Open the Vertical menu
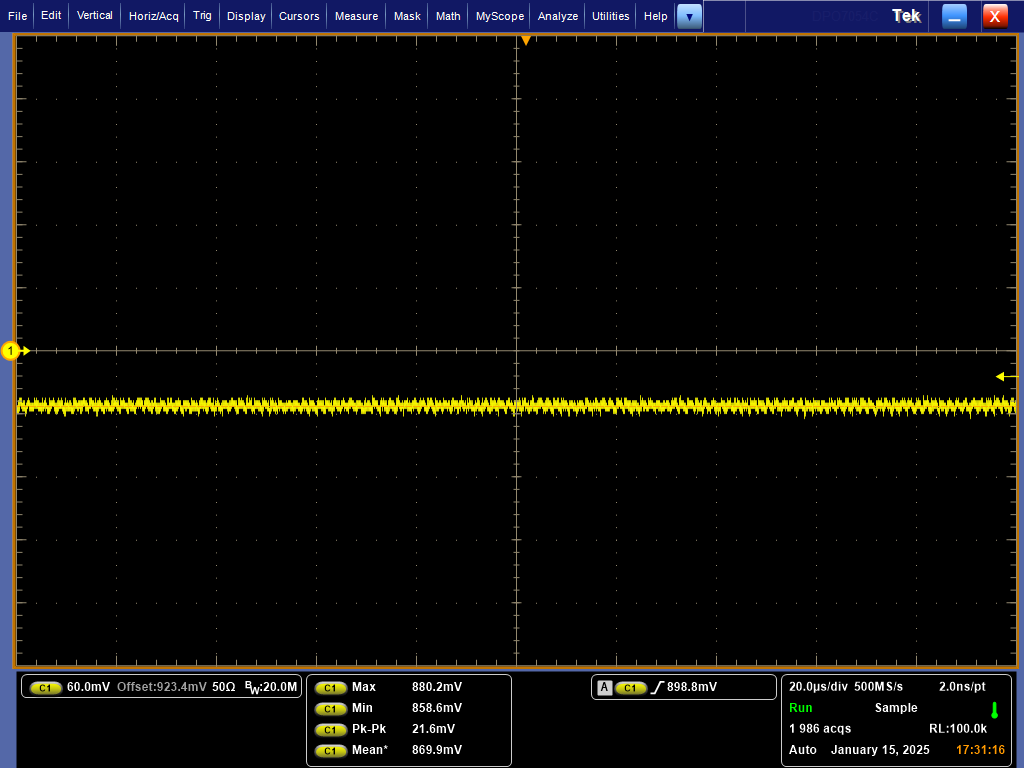 95,16
